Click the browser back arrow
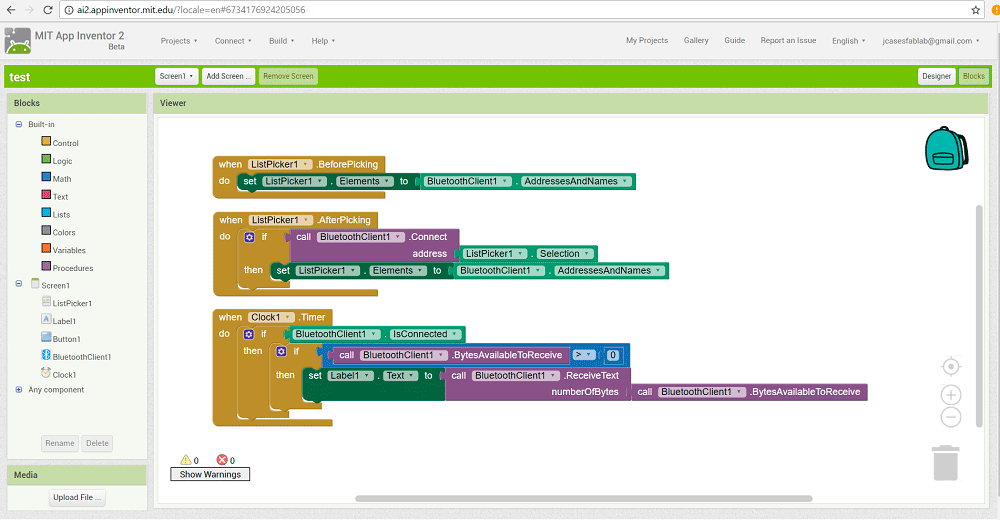 (11, 10)
